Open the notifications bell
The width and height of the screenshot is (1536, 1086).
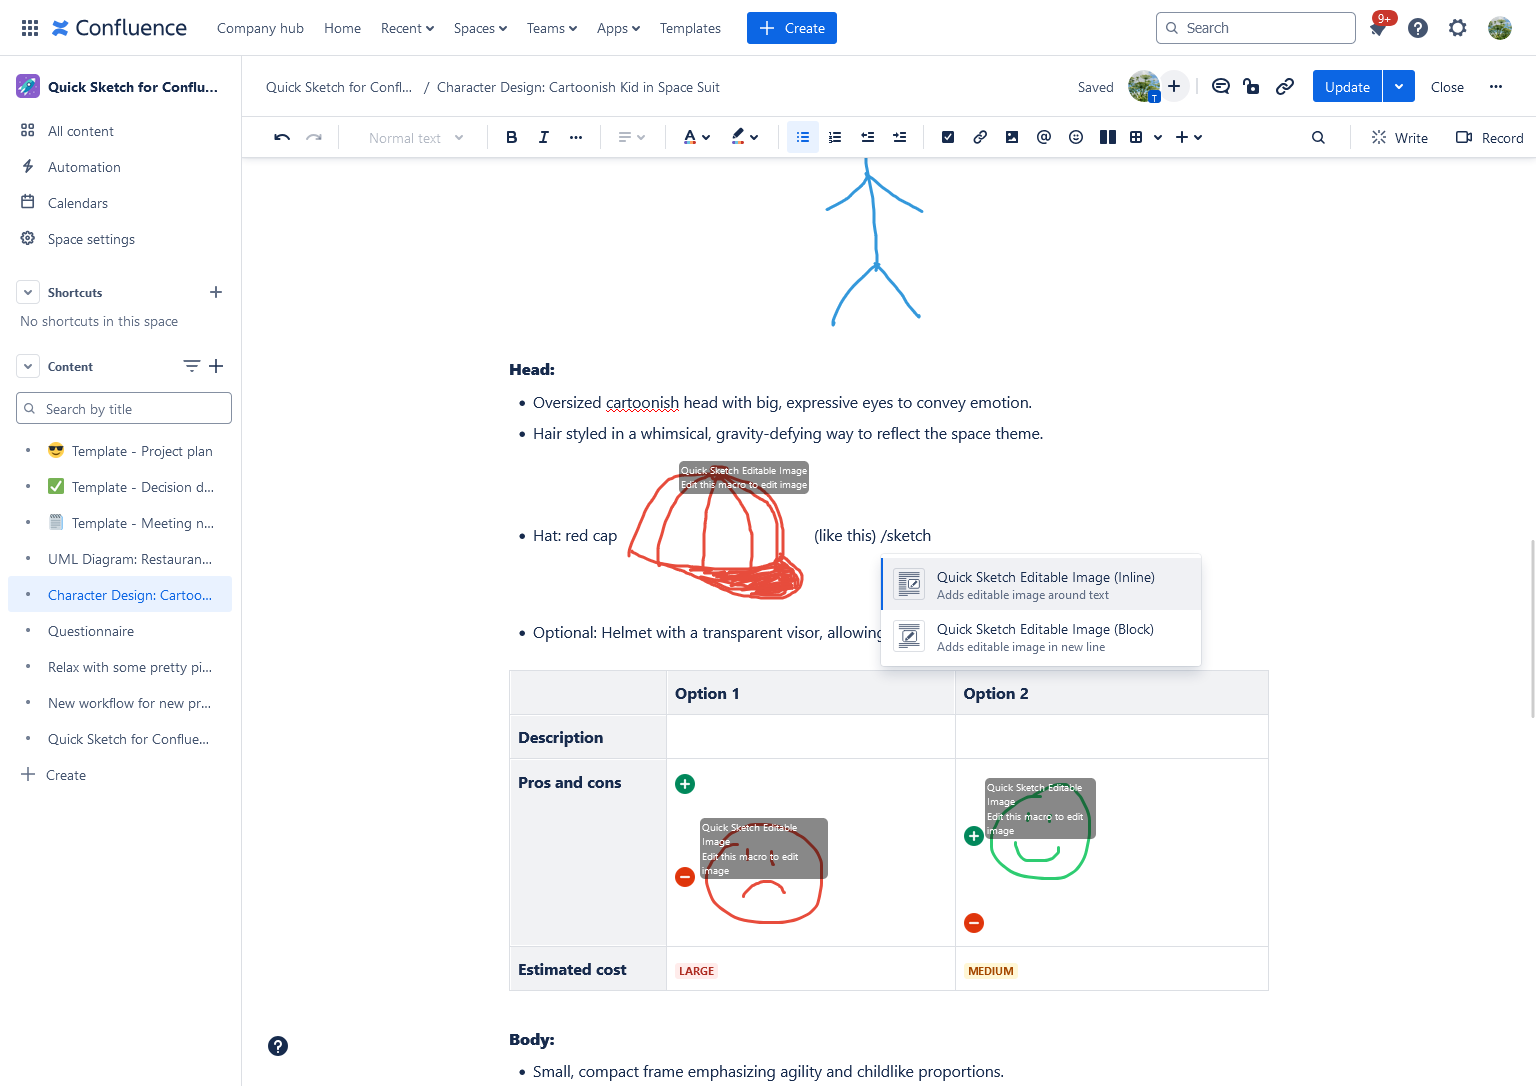1377,28
